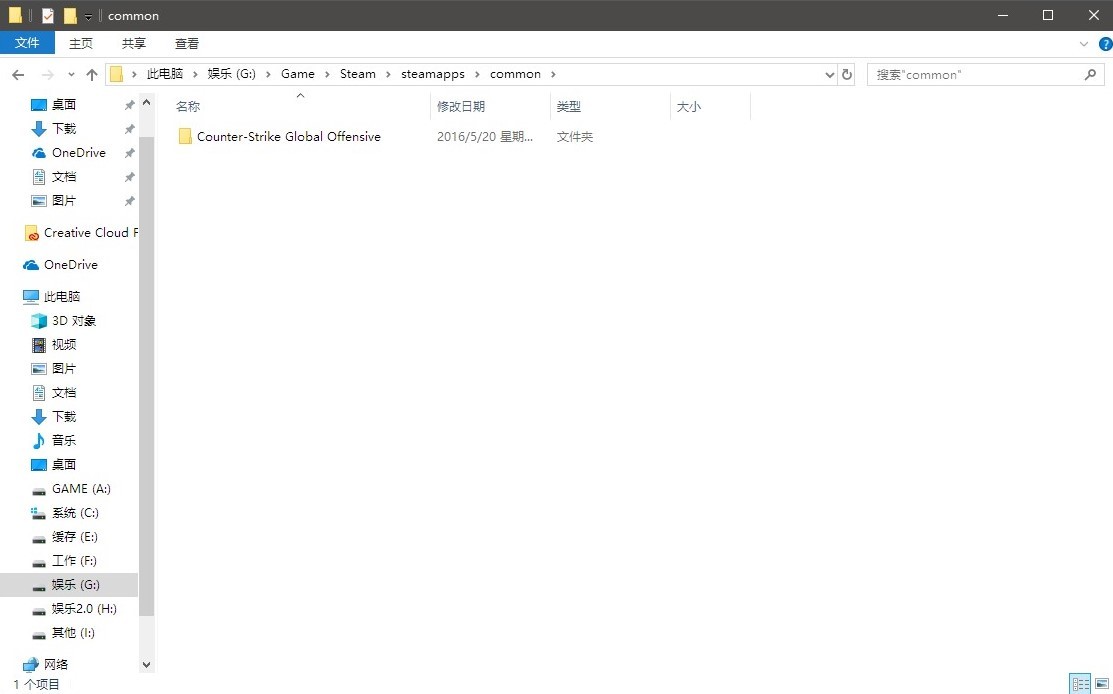The width and height of the screenshot is (1113, 694).
Task: Click the navigation pane scrollbar thumb
Action: [146, 376]
